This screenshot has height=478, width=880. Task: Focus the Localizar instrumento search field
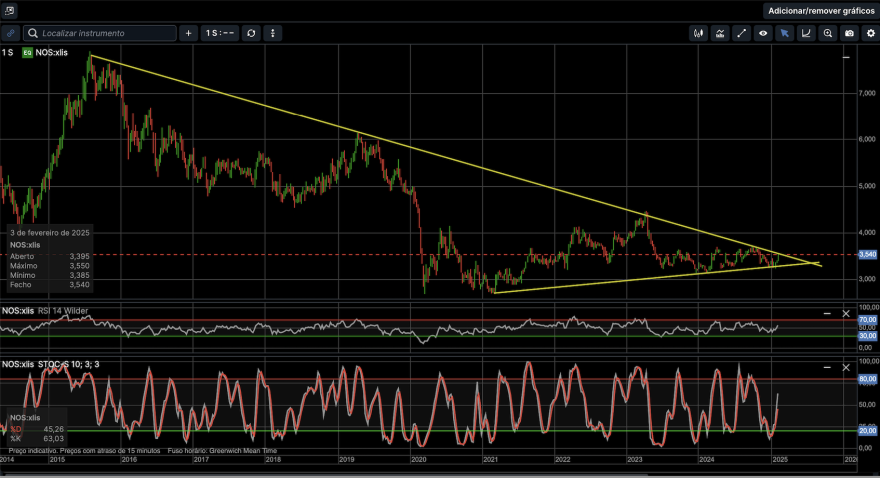click(100, 33)
